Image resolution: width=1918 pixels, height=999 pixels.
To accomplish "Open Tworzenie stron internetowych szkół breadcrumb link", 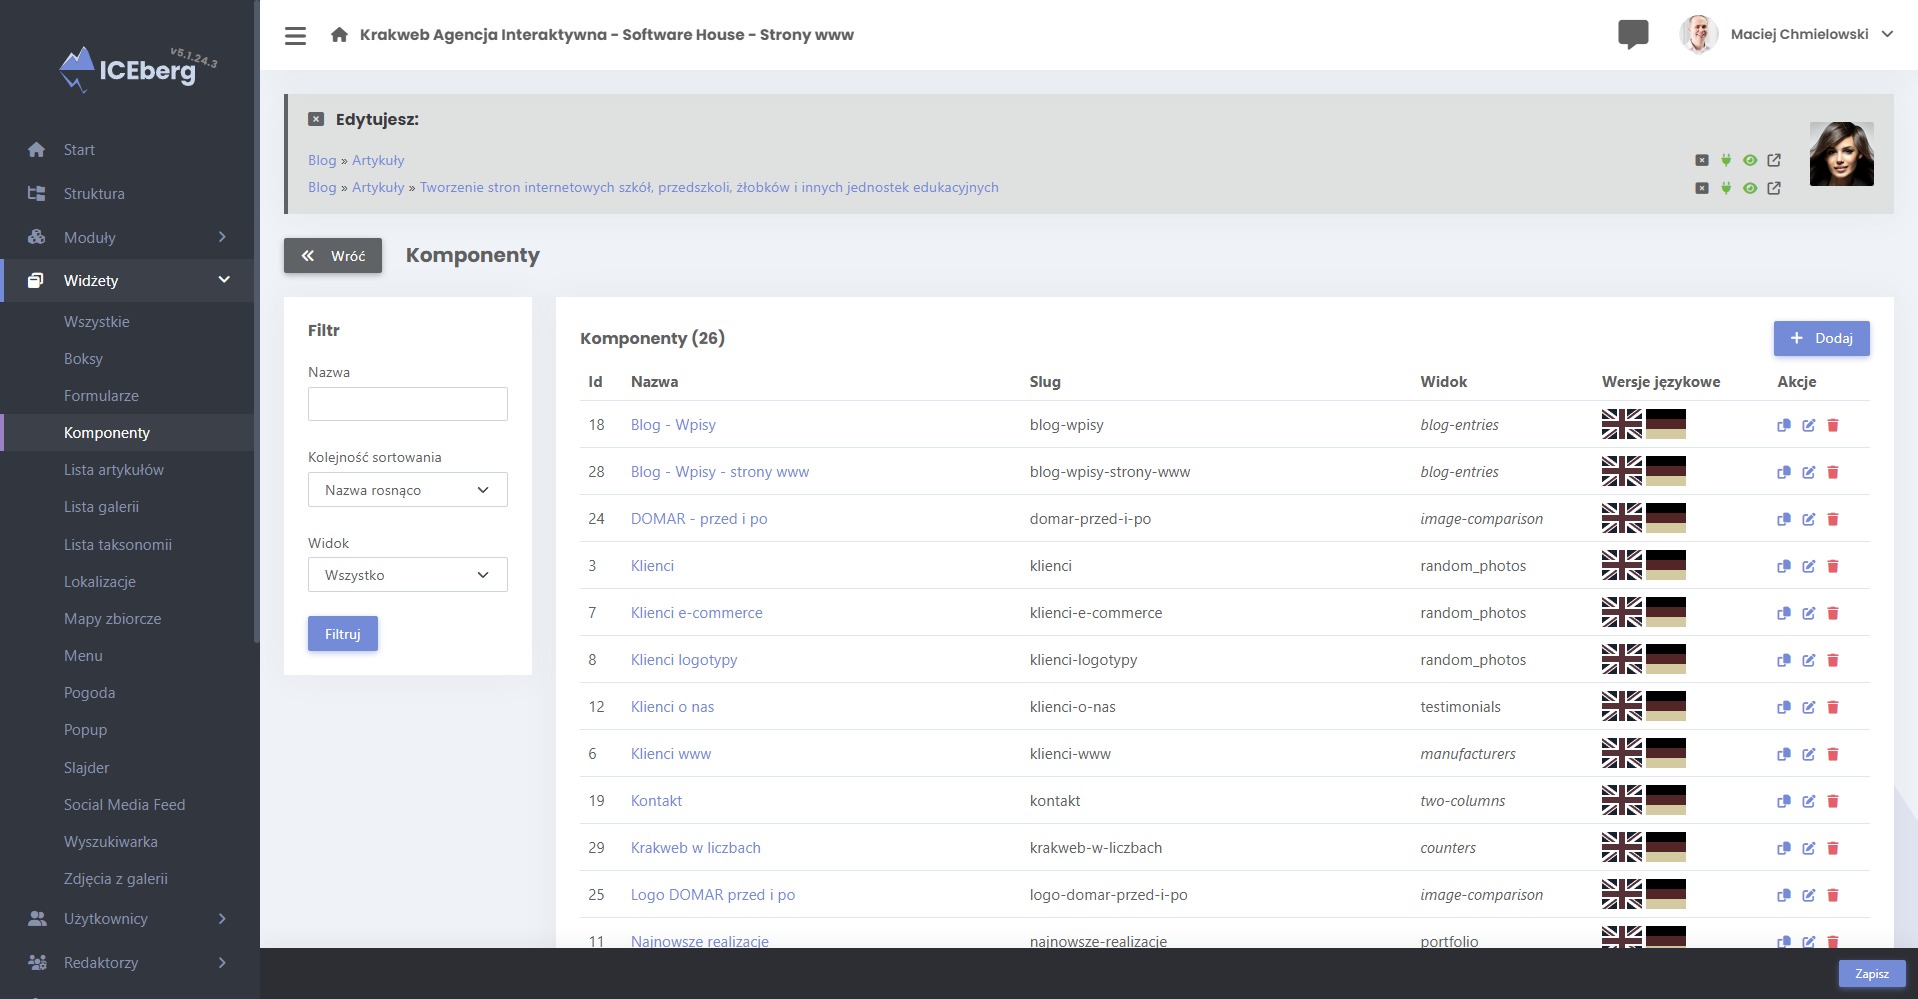I will [x=709, y=187].
